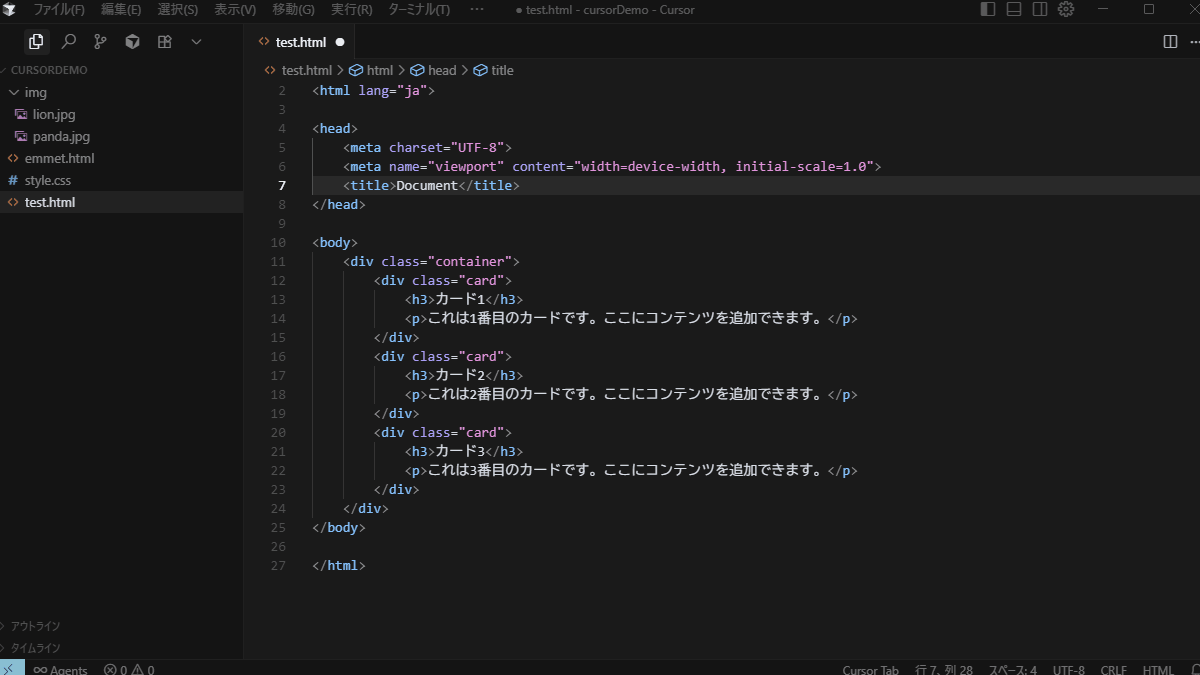Click title in the breadcrumb path

pyautogui.click(x=502, y=71)
